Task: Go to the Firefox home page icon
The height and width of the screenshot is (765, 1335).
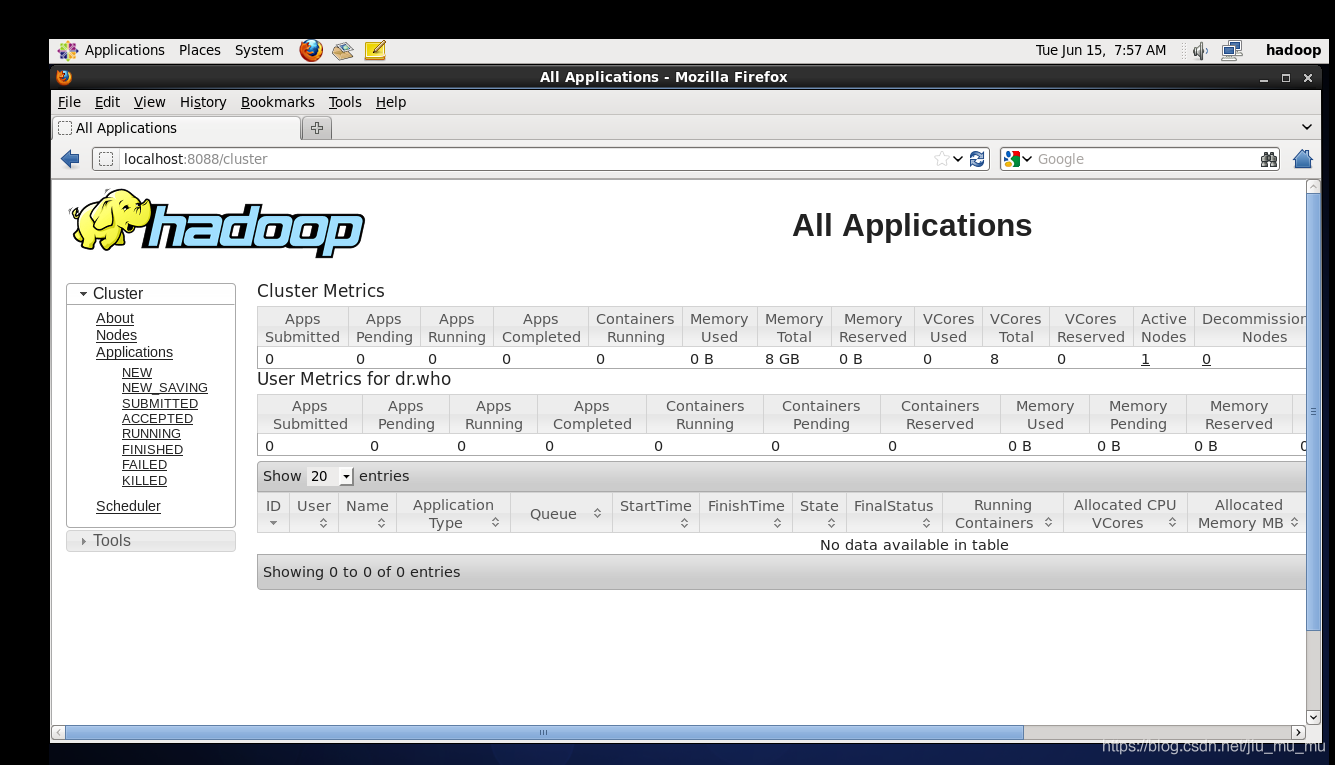Action: pyautogui.click(x=1302, y=159)
